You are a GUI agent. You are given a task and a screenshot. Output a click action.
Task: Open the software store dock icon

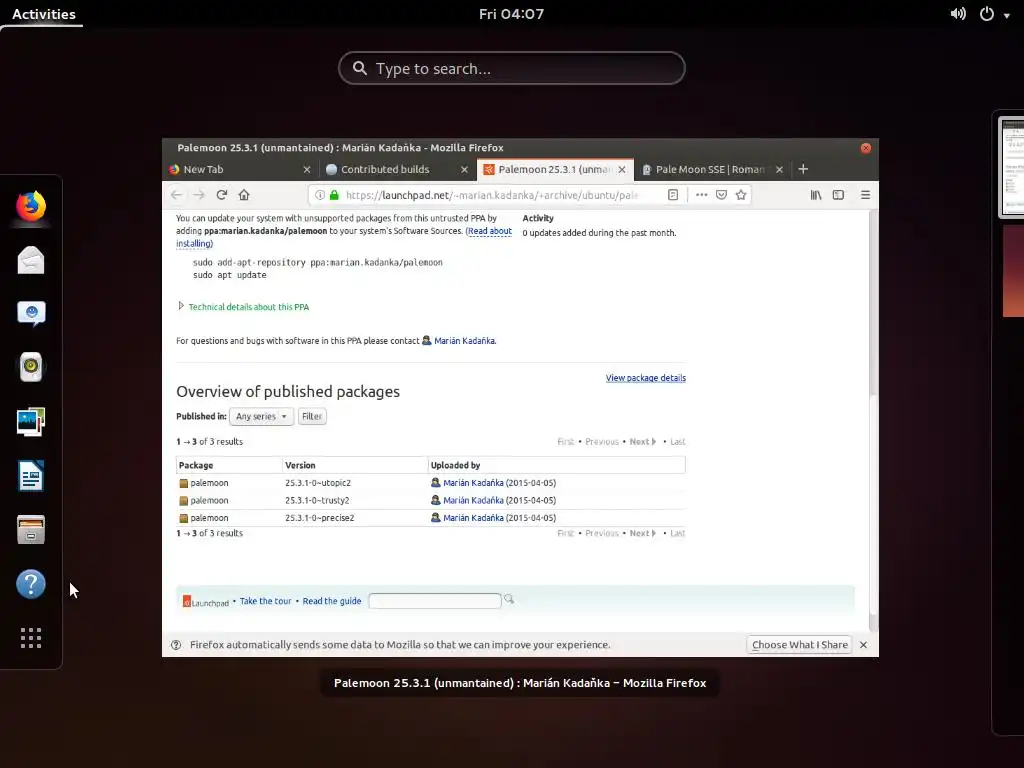pos(31,530)
